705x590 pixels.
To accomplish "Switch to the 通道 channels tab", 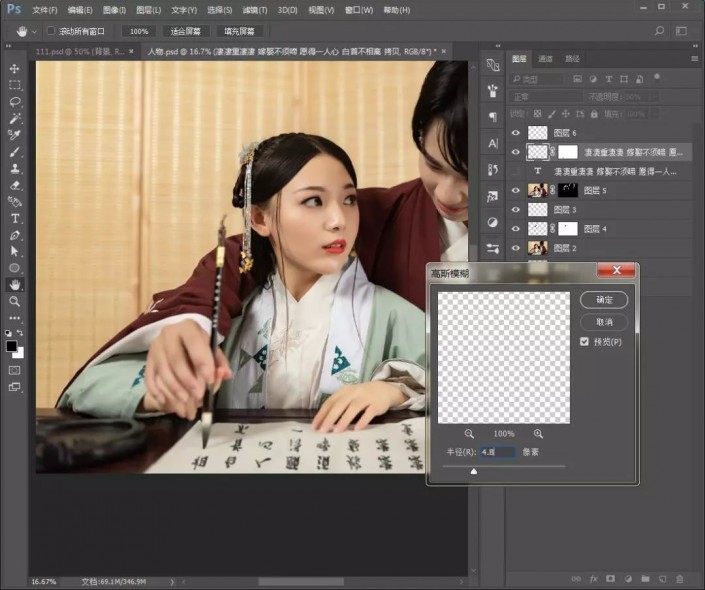I will [x=545, y=58].
